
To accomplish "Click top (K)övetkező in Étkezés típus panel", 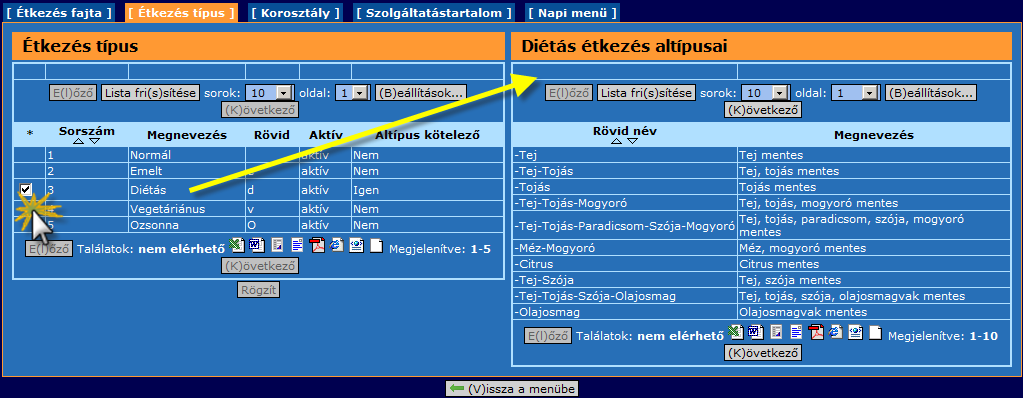I will click(x=260, y=110).
